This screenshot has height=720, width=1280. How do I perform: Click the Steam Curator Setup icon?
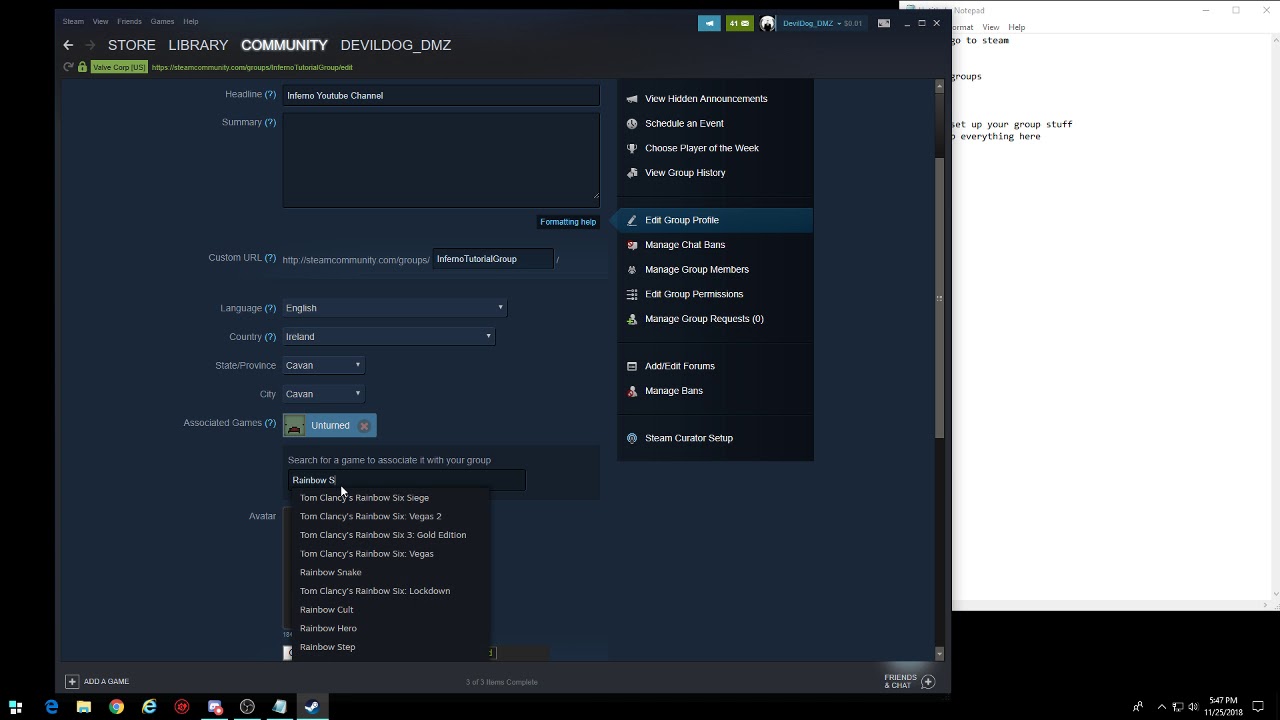(x=631, y=438)
